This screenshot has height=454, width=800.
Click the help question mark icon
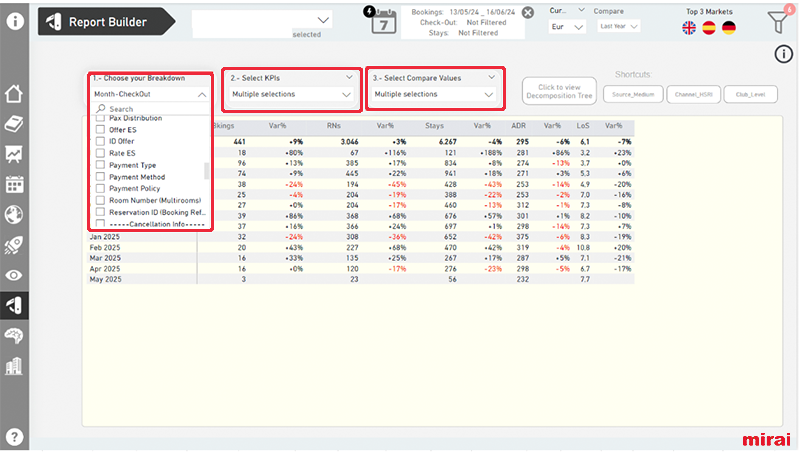tap(14, 437)
